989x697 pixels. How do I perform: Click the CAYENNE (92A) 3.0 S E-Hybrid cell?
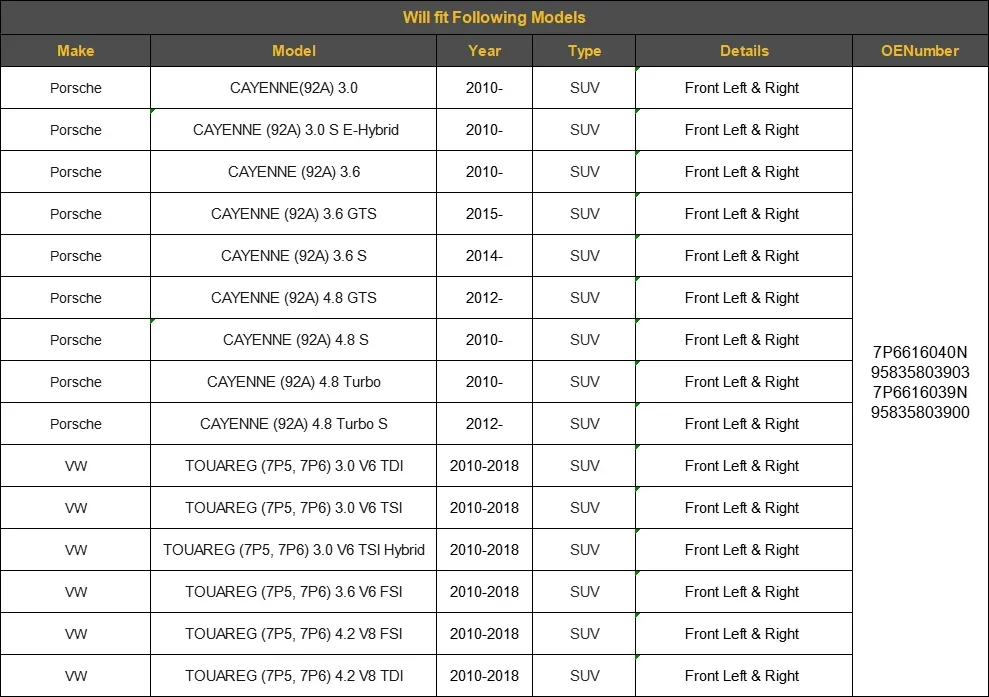293,130
